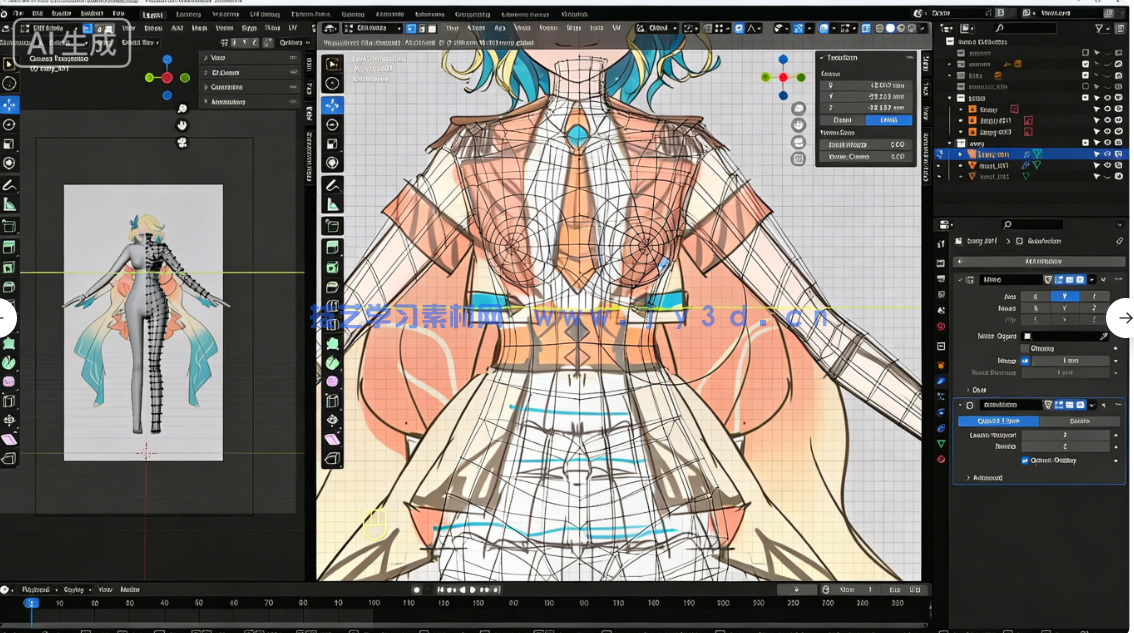Open the Mesh menu in the viewport header
The width and height of the screenshot is (1134, 633).
pyautogui.click(x=522, y=29)
